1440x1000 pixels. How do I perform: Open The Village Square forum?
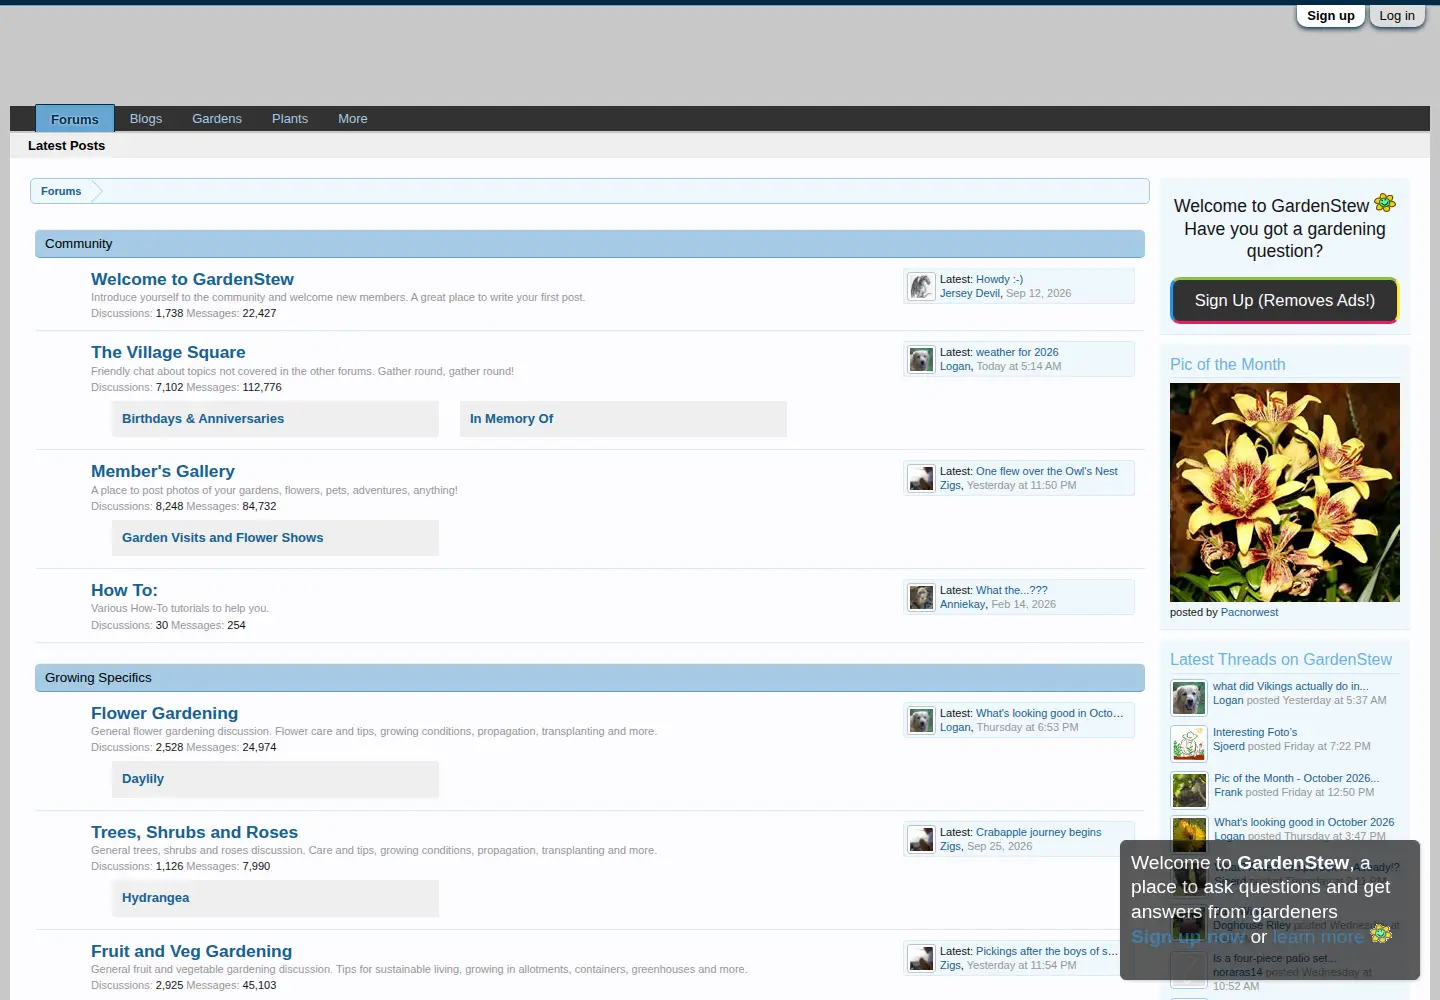tap(168, 352)
